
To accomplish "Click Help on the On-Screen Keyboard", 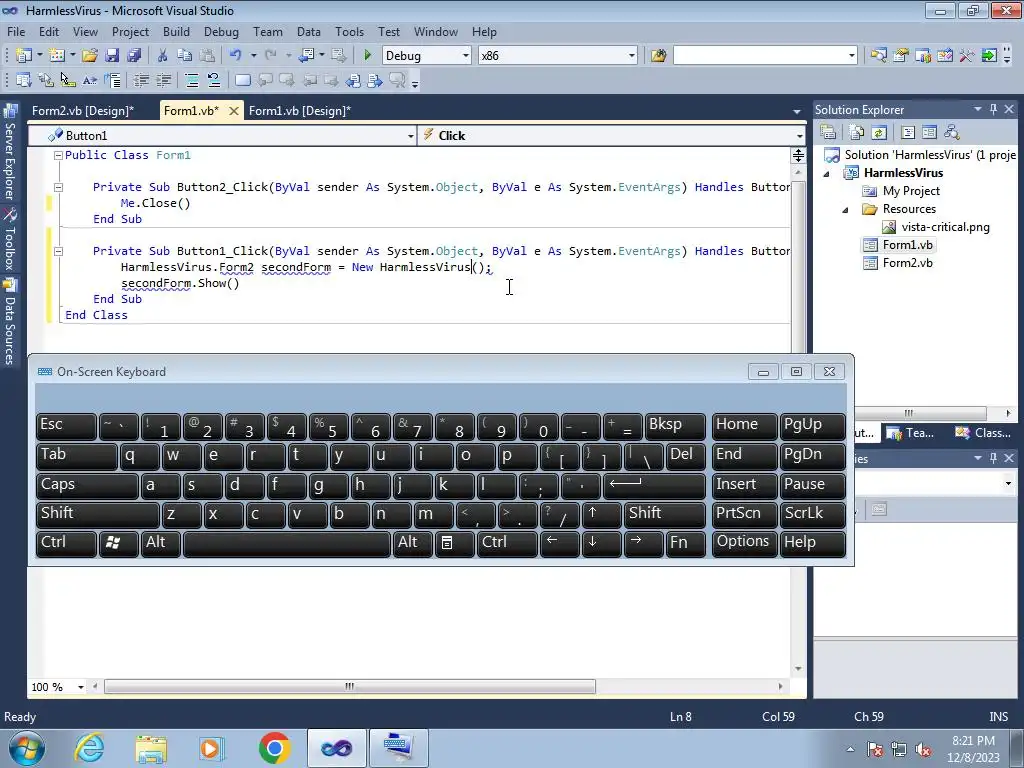I will coord(812,543).
